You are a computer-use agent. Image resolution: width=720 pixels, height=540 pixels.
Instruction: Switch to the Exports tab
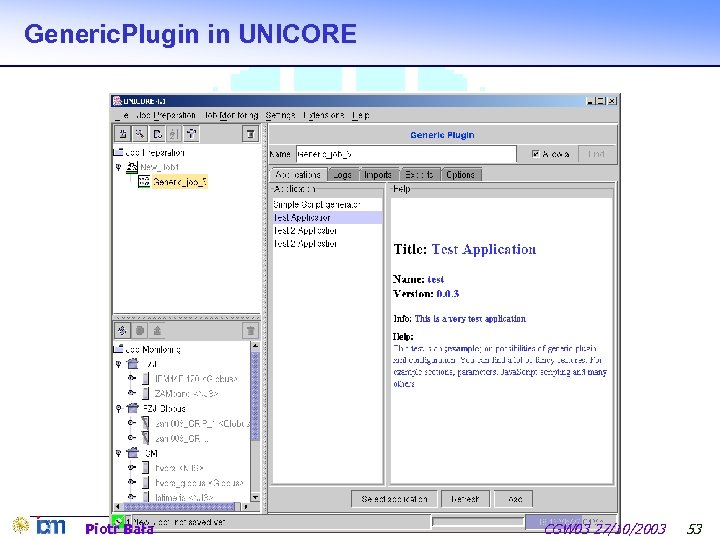click(x=419, y=175)
